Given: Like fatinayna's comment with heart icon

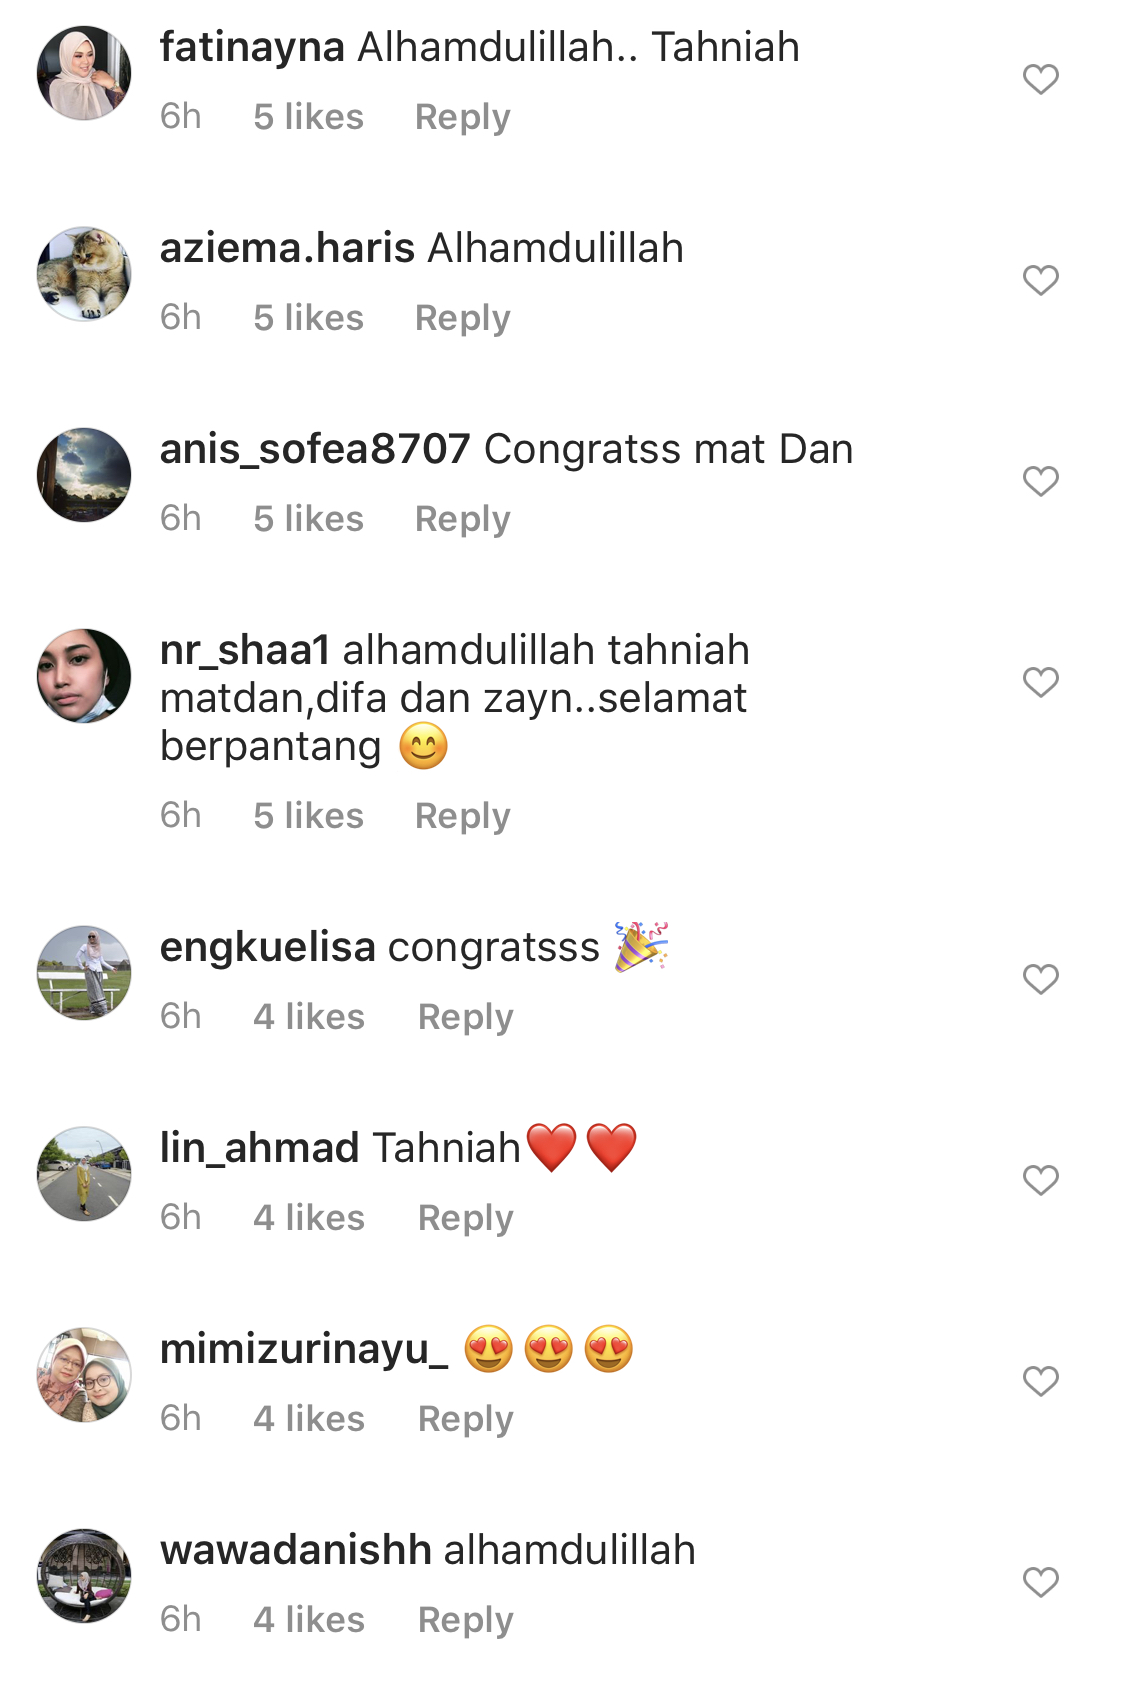Looking at the screenshot, I should coord(1040,79).
